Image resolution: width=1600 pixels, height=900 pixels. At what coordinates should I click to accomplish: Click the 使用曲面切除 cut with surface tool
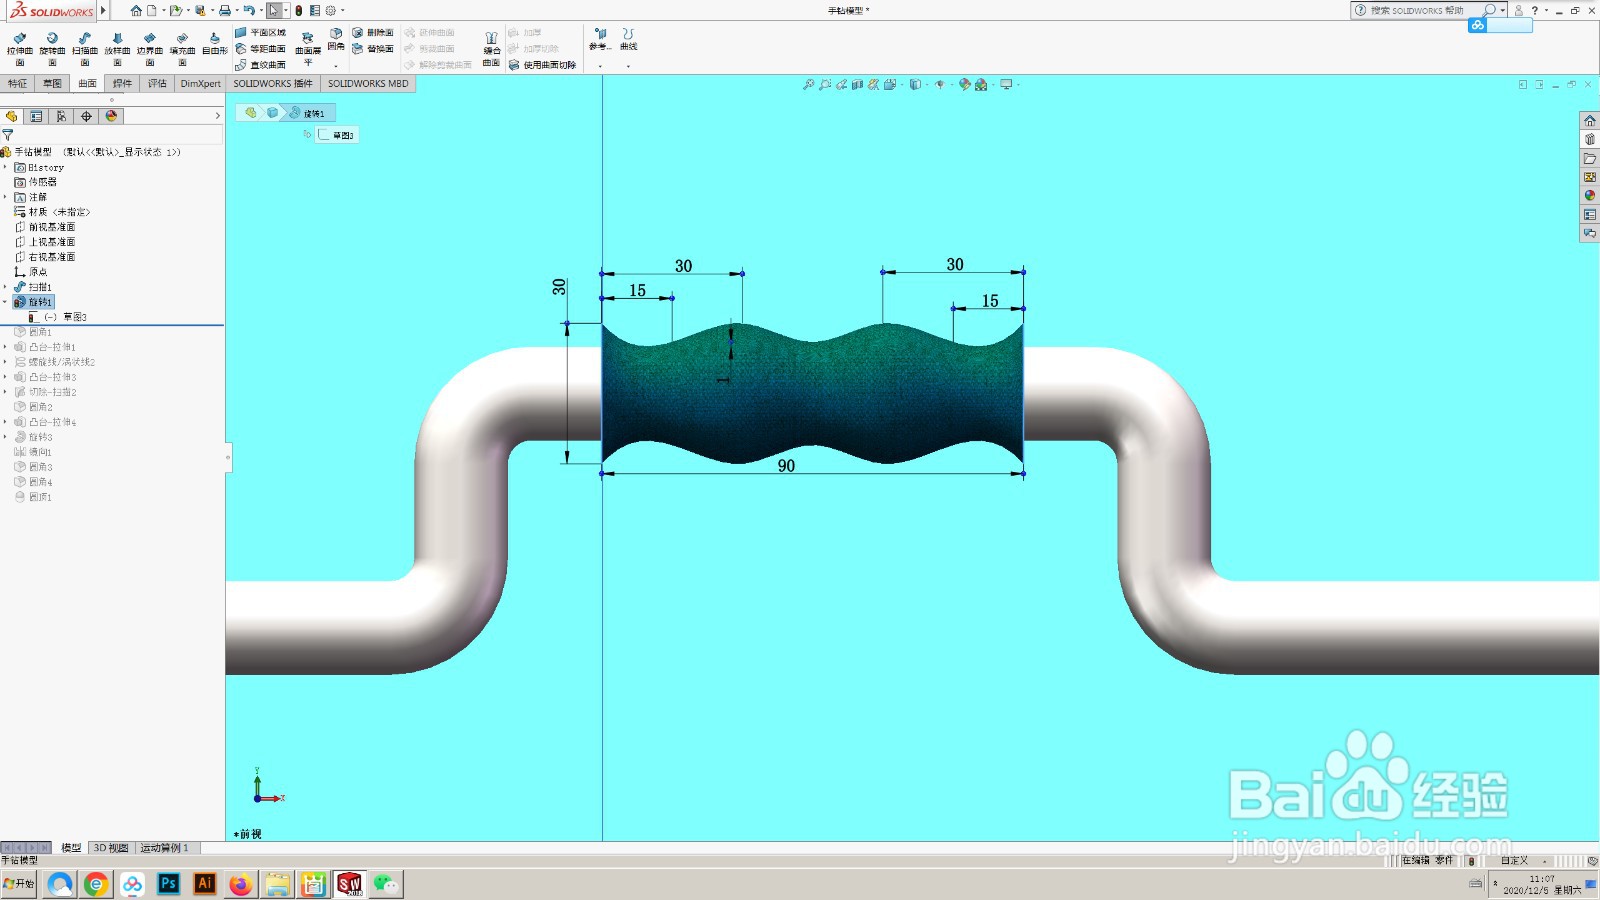(542, 65)
